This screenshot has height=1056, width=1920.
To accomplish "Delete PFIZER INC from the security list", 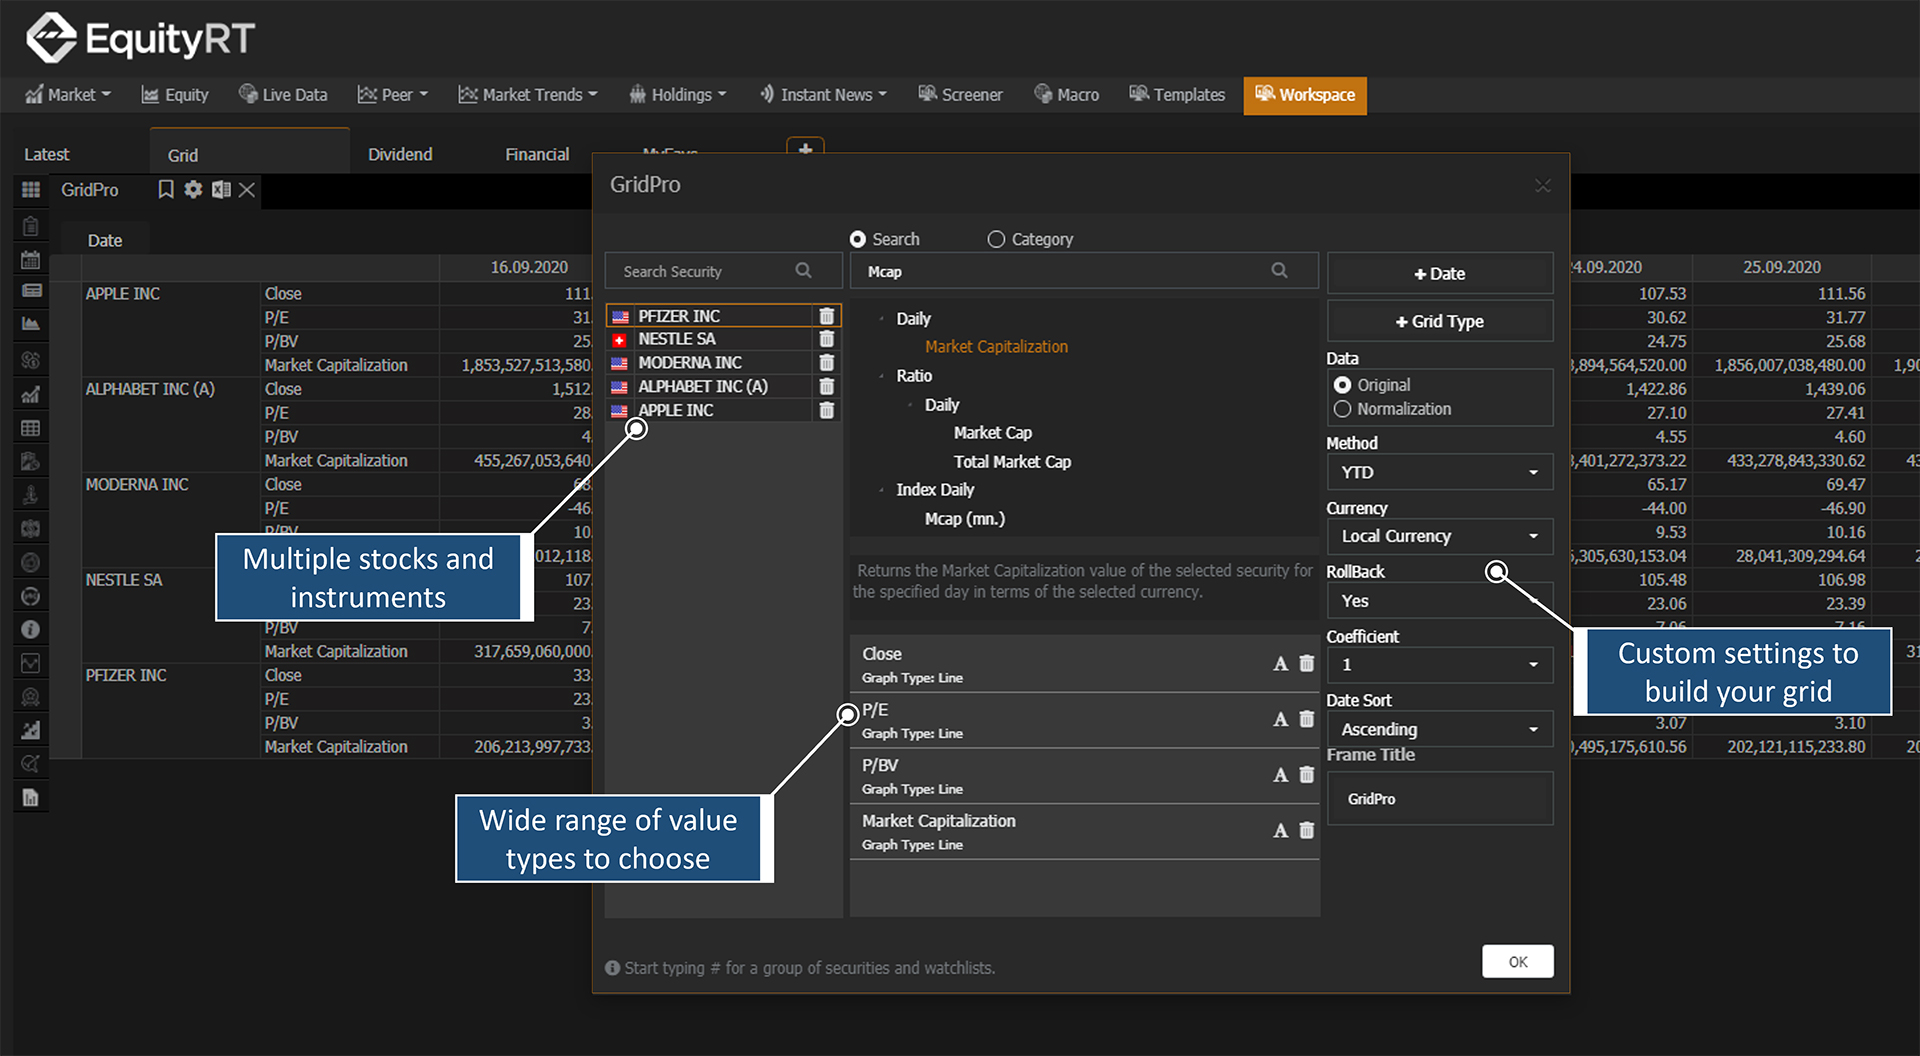I will click(826, 316).
